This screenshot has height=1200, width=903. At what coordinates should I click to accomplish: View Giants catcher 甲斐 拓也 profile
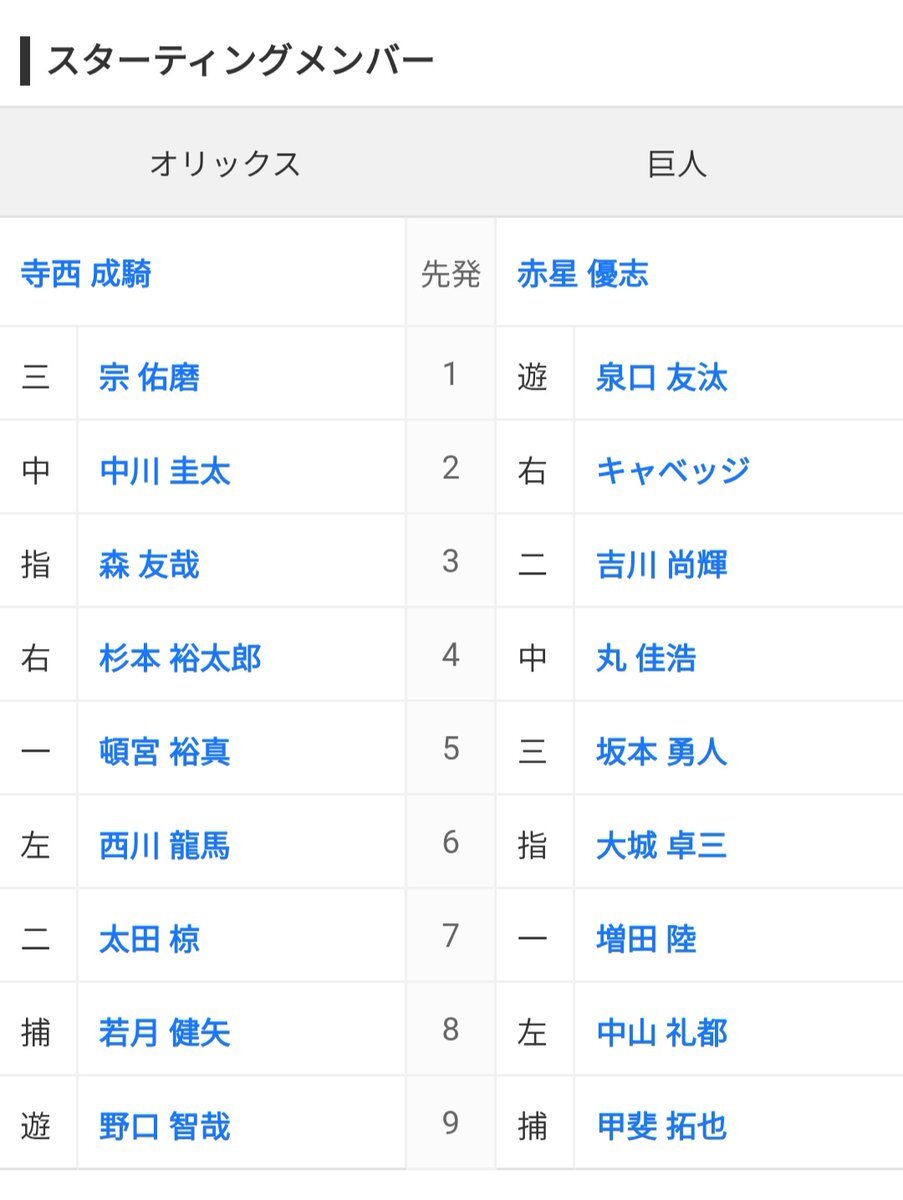click(662, 1127)
